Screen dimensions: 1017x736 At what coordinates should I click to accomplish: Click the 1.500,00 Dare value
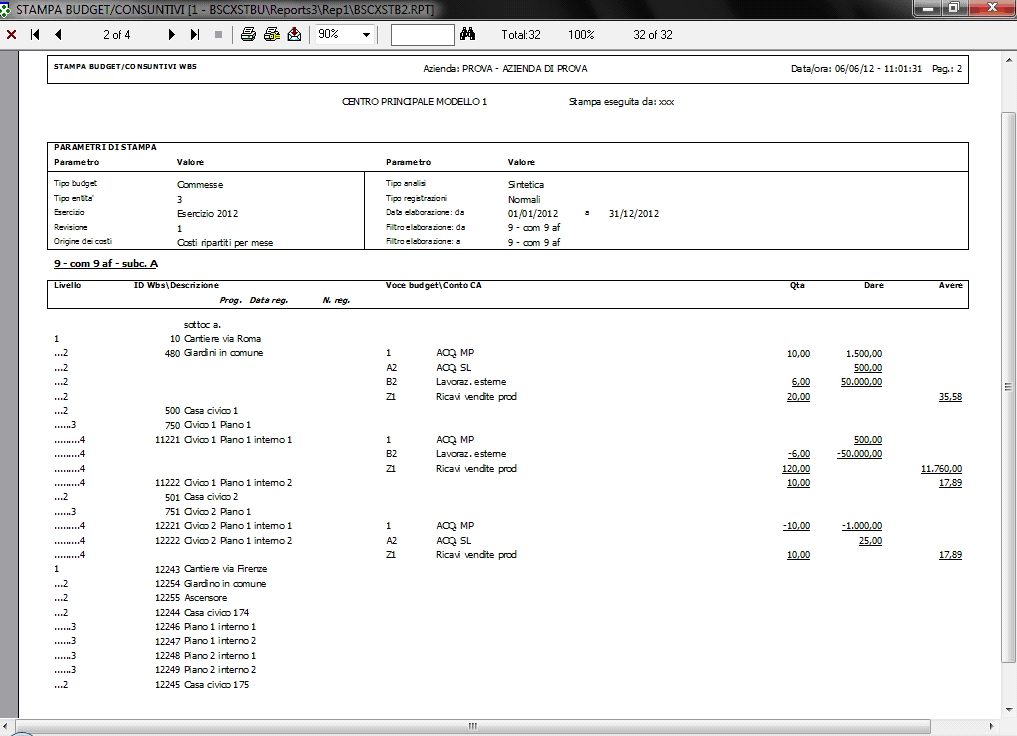(x=863, y=353)
